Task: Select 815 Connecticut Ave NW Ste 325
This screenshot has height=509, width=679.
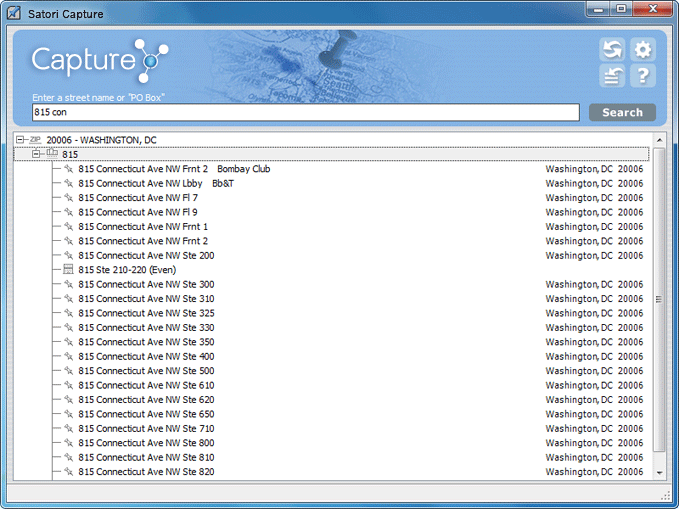Action: pyautogui.click(x=146, y=313)
